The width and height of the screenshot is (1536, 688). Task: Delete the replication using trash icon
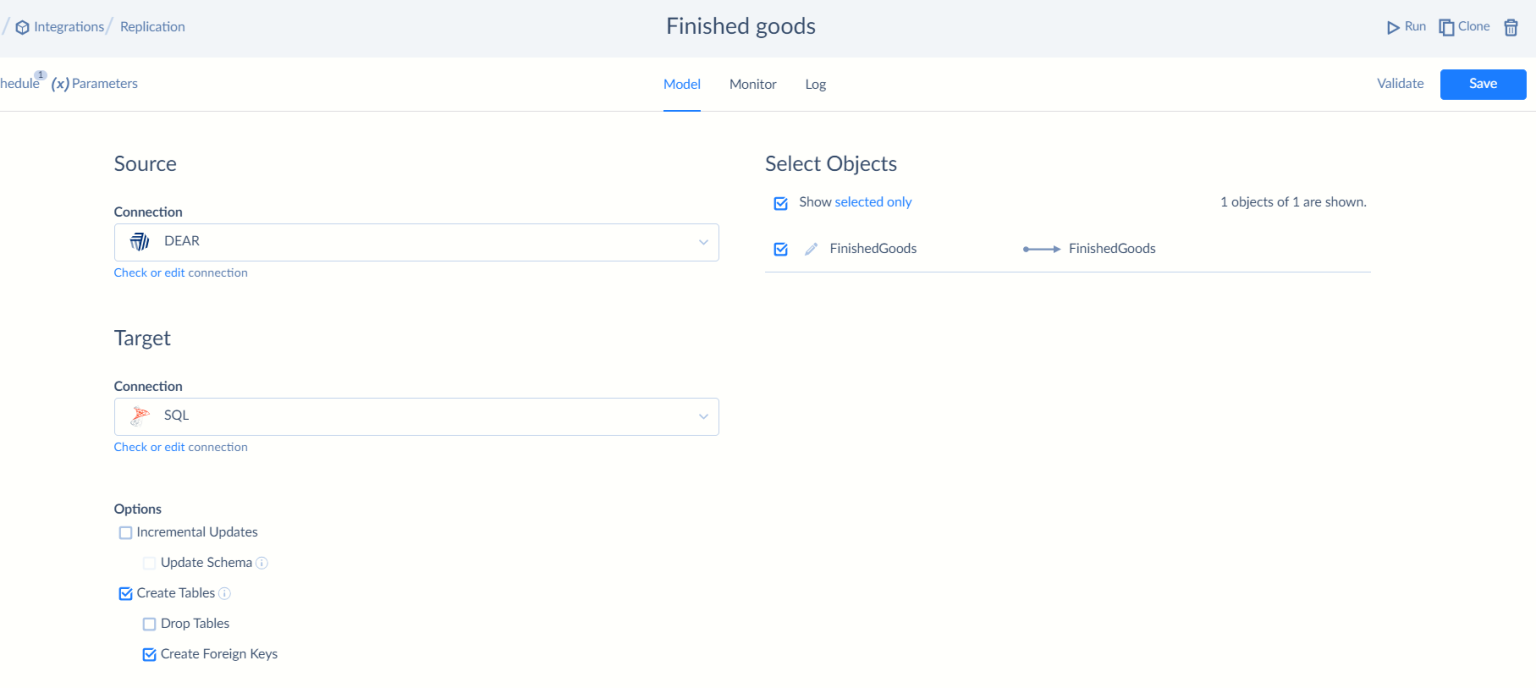pos(1511,27)
